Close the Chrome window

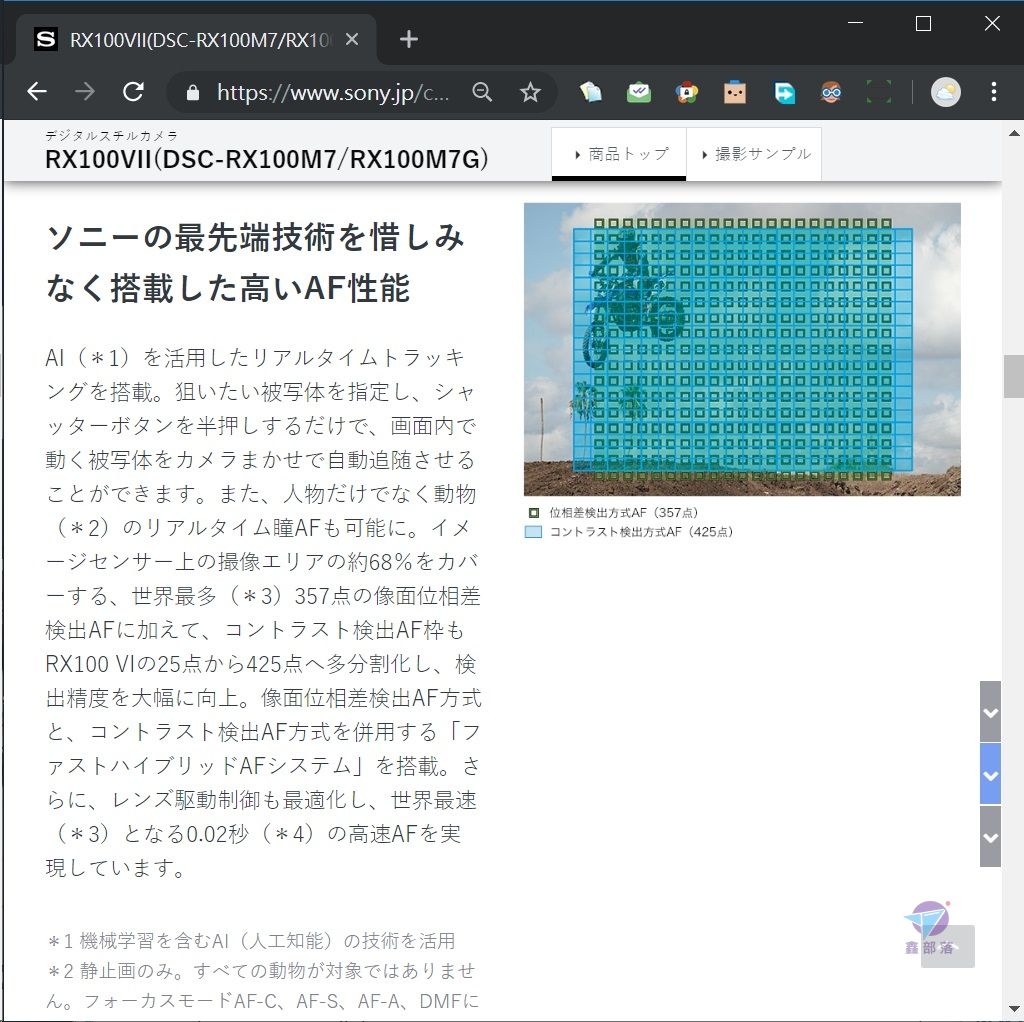(992, 24)
